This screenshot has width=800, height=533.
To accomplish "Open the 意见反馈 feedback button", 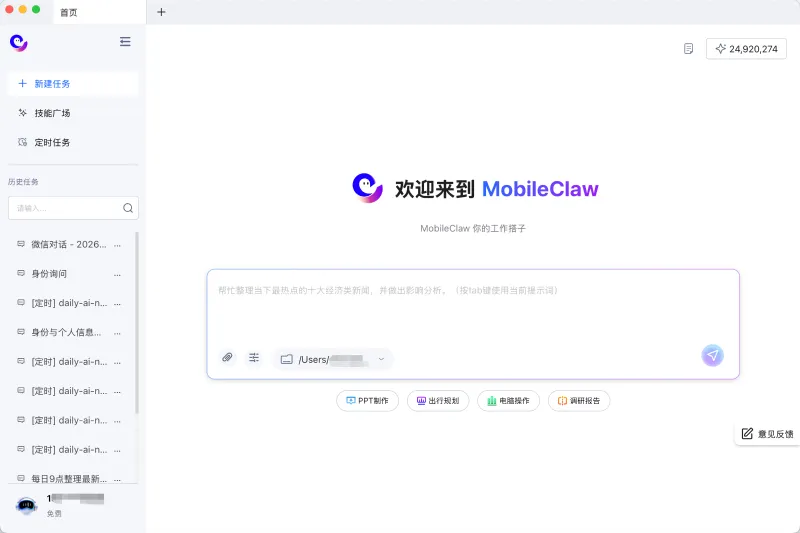I will point(767,434).
